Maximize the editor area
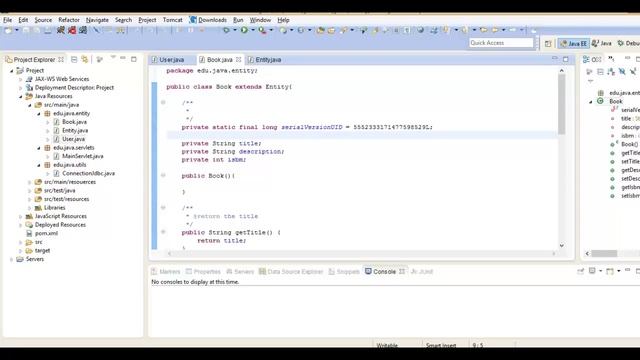Screen dimensions: 640x360 [x=566, y=59]
